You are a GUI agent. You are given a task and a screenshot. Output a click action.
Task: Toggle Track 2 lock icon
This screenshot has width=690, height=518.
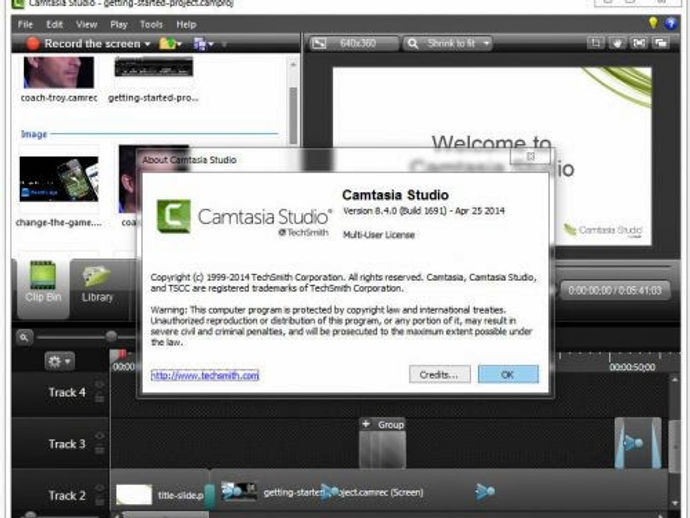pyautogui.click(x=99, y=501)
